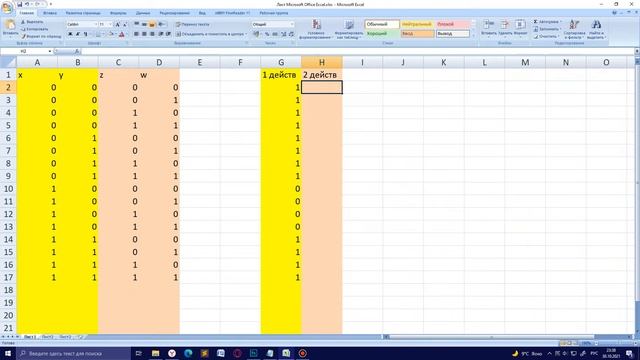Increase decimal places

[284, 34]
